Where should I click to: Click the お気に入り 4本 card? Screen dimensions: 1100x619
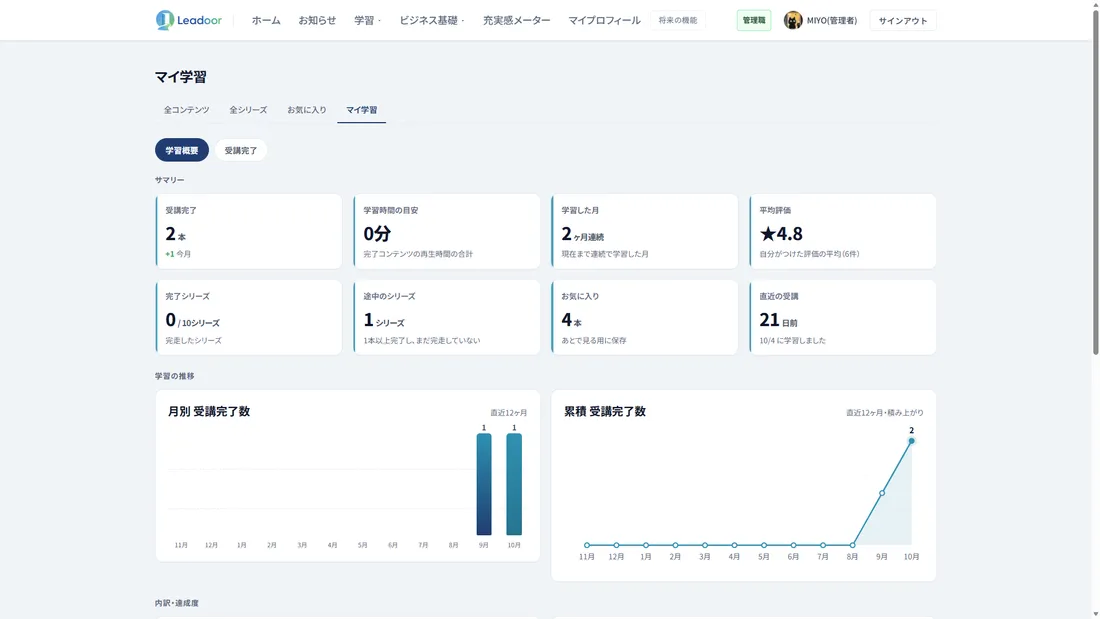(645, 317)
